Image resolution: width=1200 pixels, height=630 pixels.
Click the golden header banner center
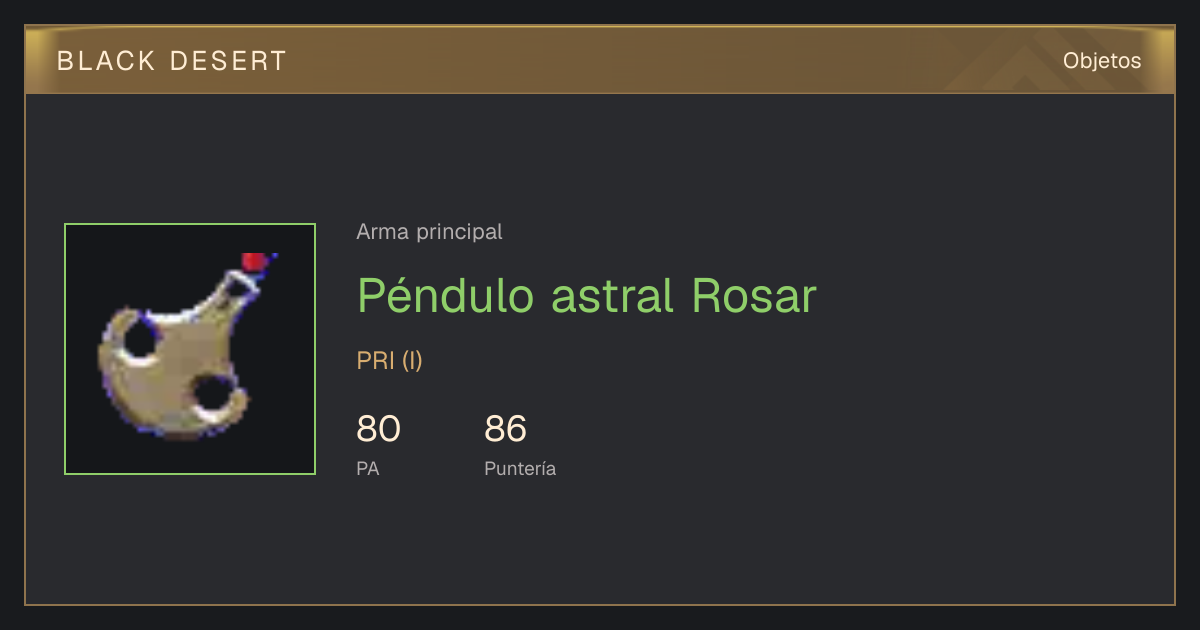[600, 61]
